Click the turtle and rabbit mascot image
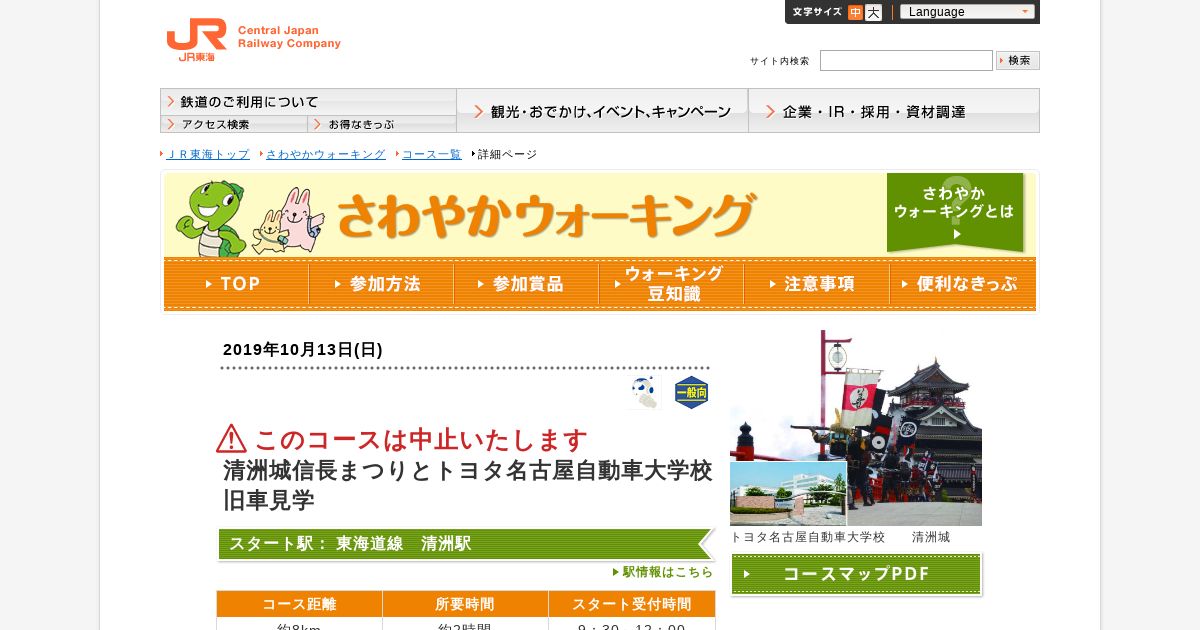 coord(249,217)
